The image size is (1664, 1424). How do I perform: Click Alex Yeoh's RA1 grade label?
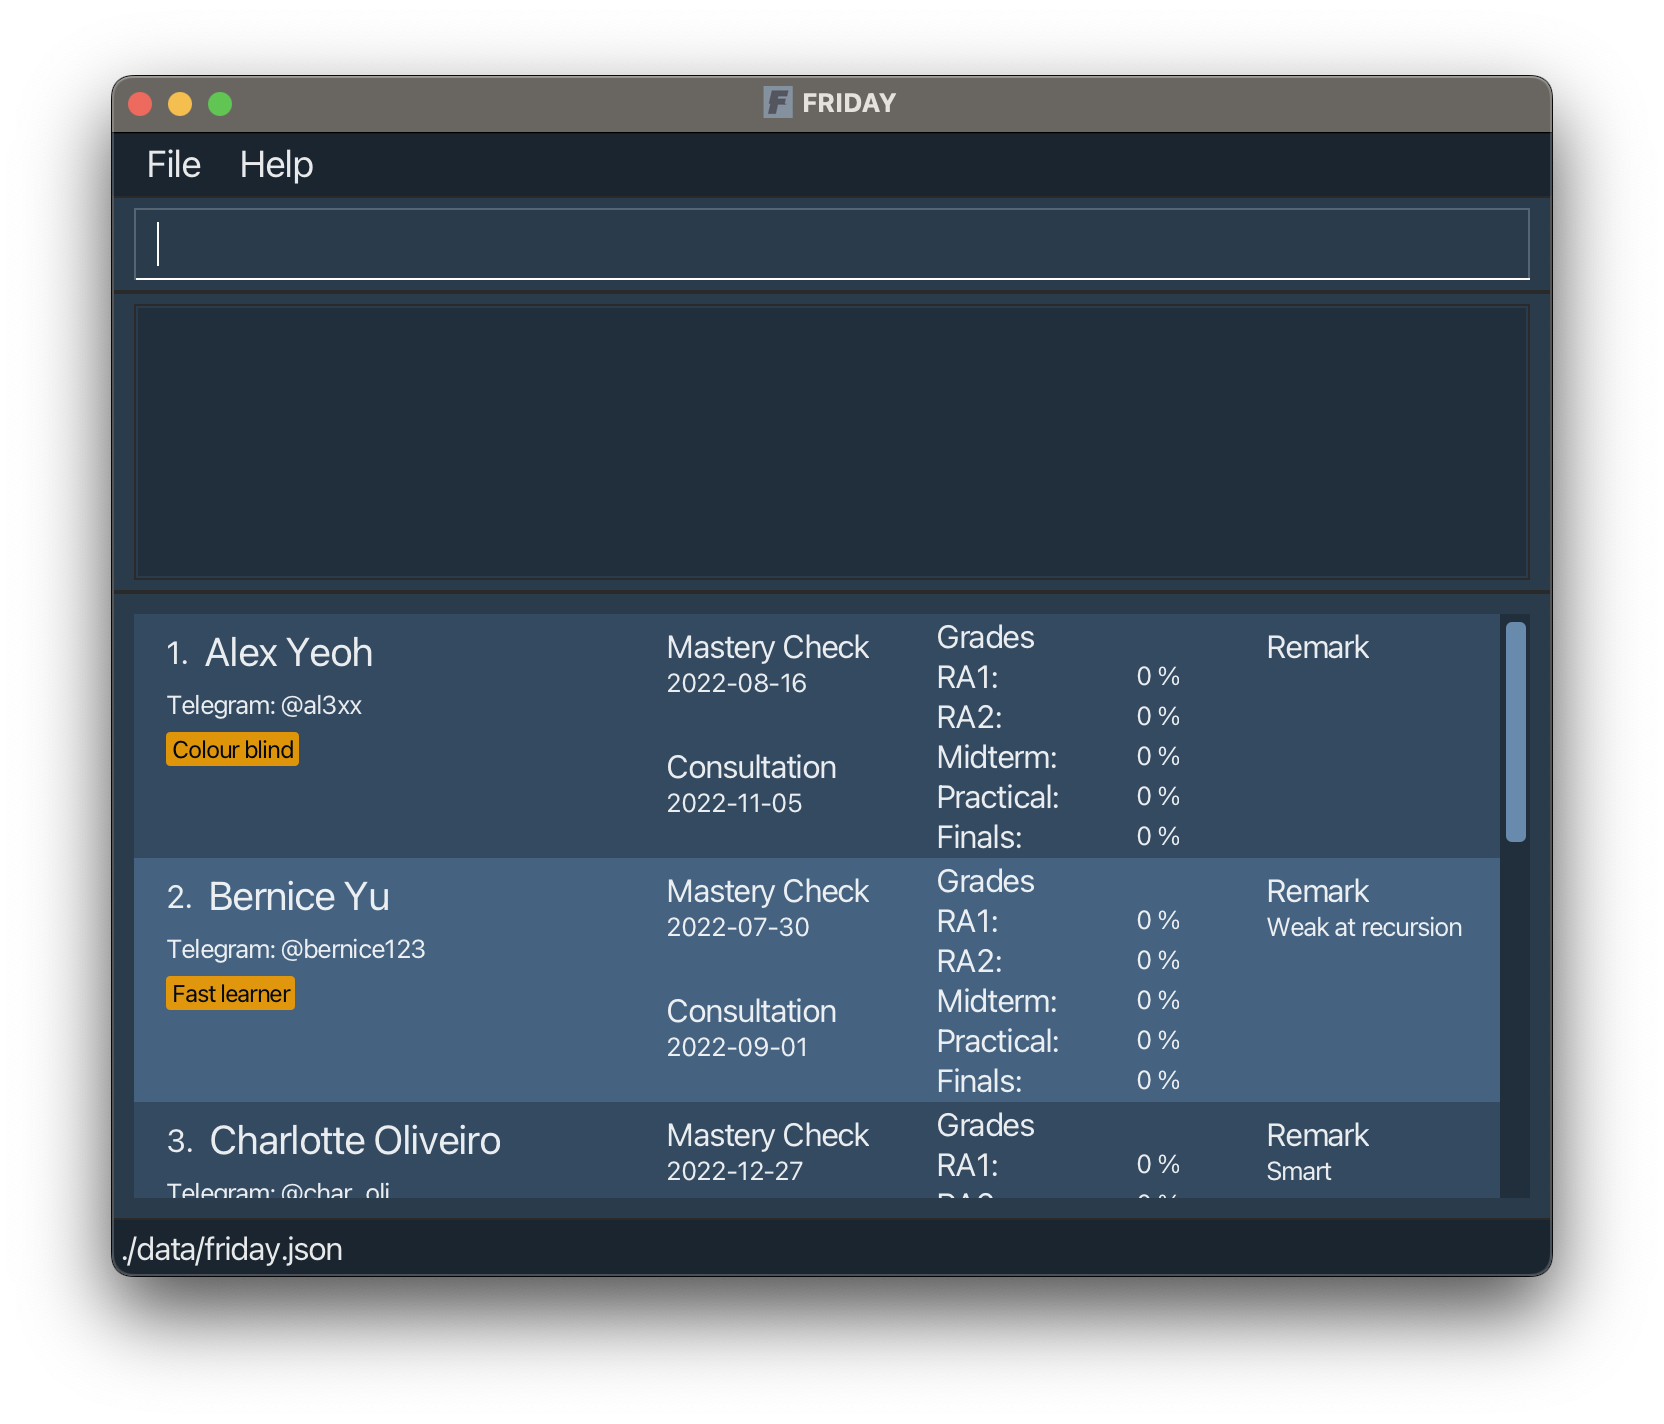[967, 677]
